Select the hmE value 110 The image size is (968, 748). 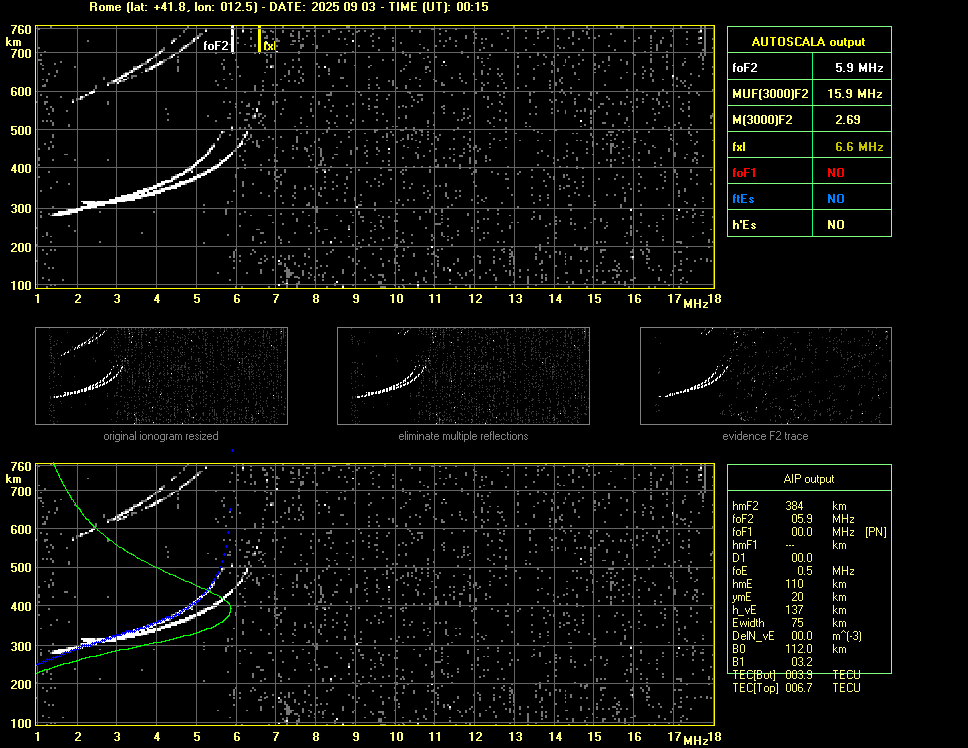click(x=795, y=584)
